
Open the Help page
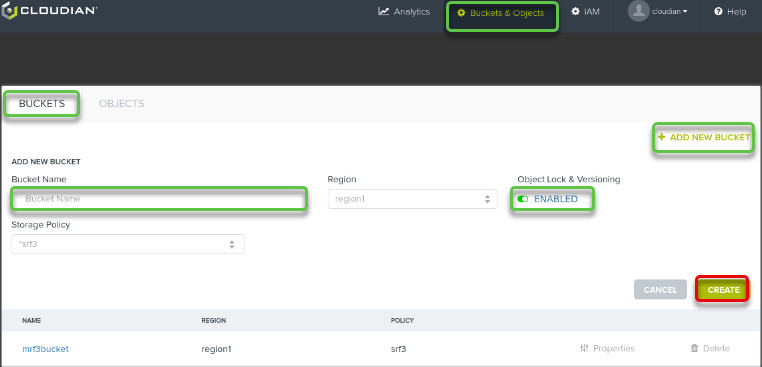(730, 12)
